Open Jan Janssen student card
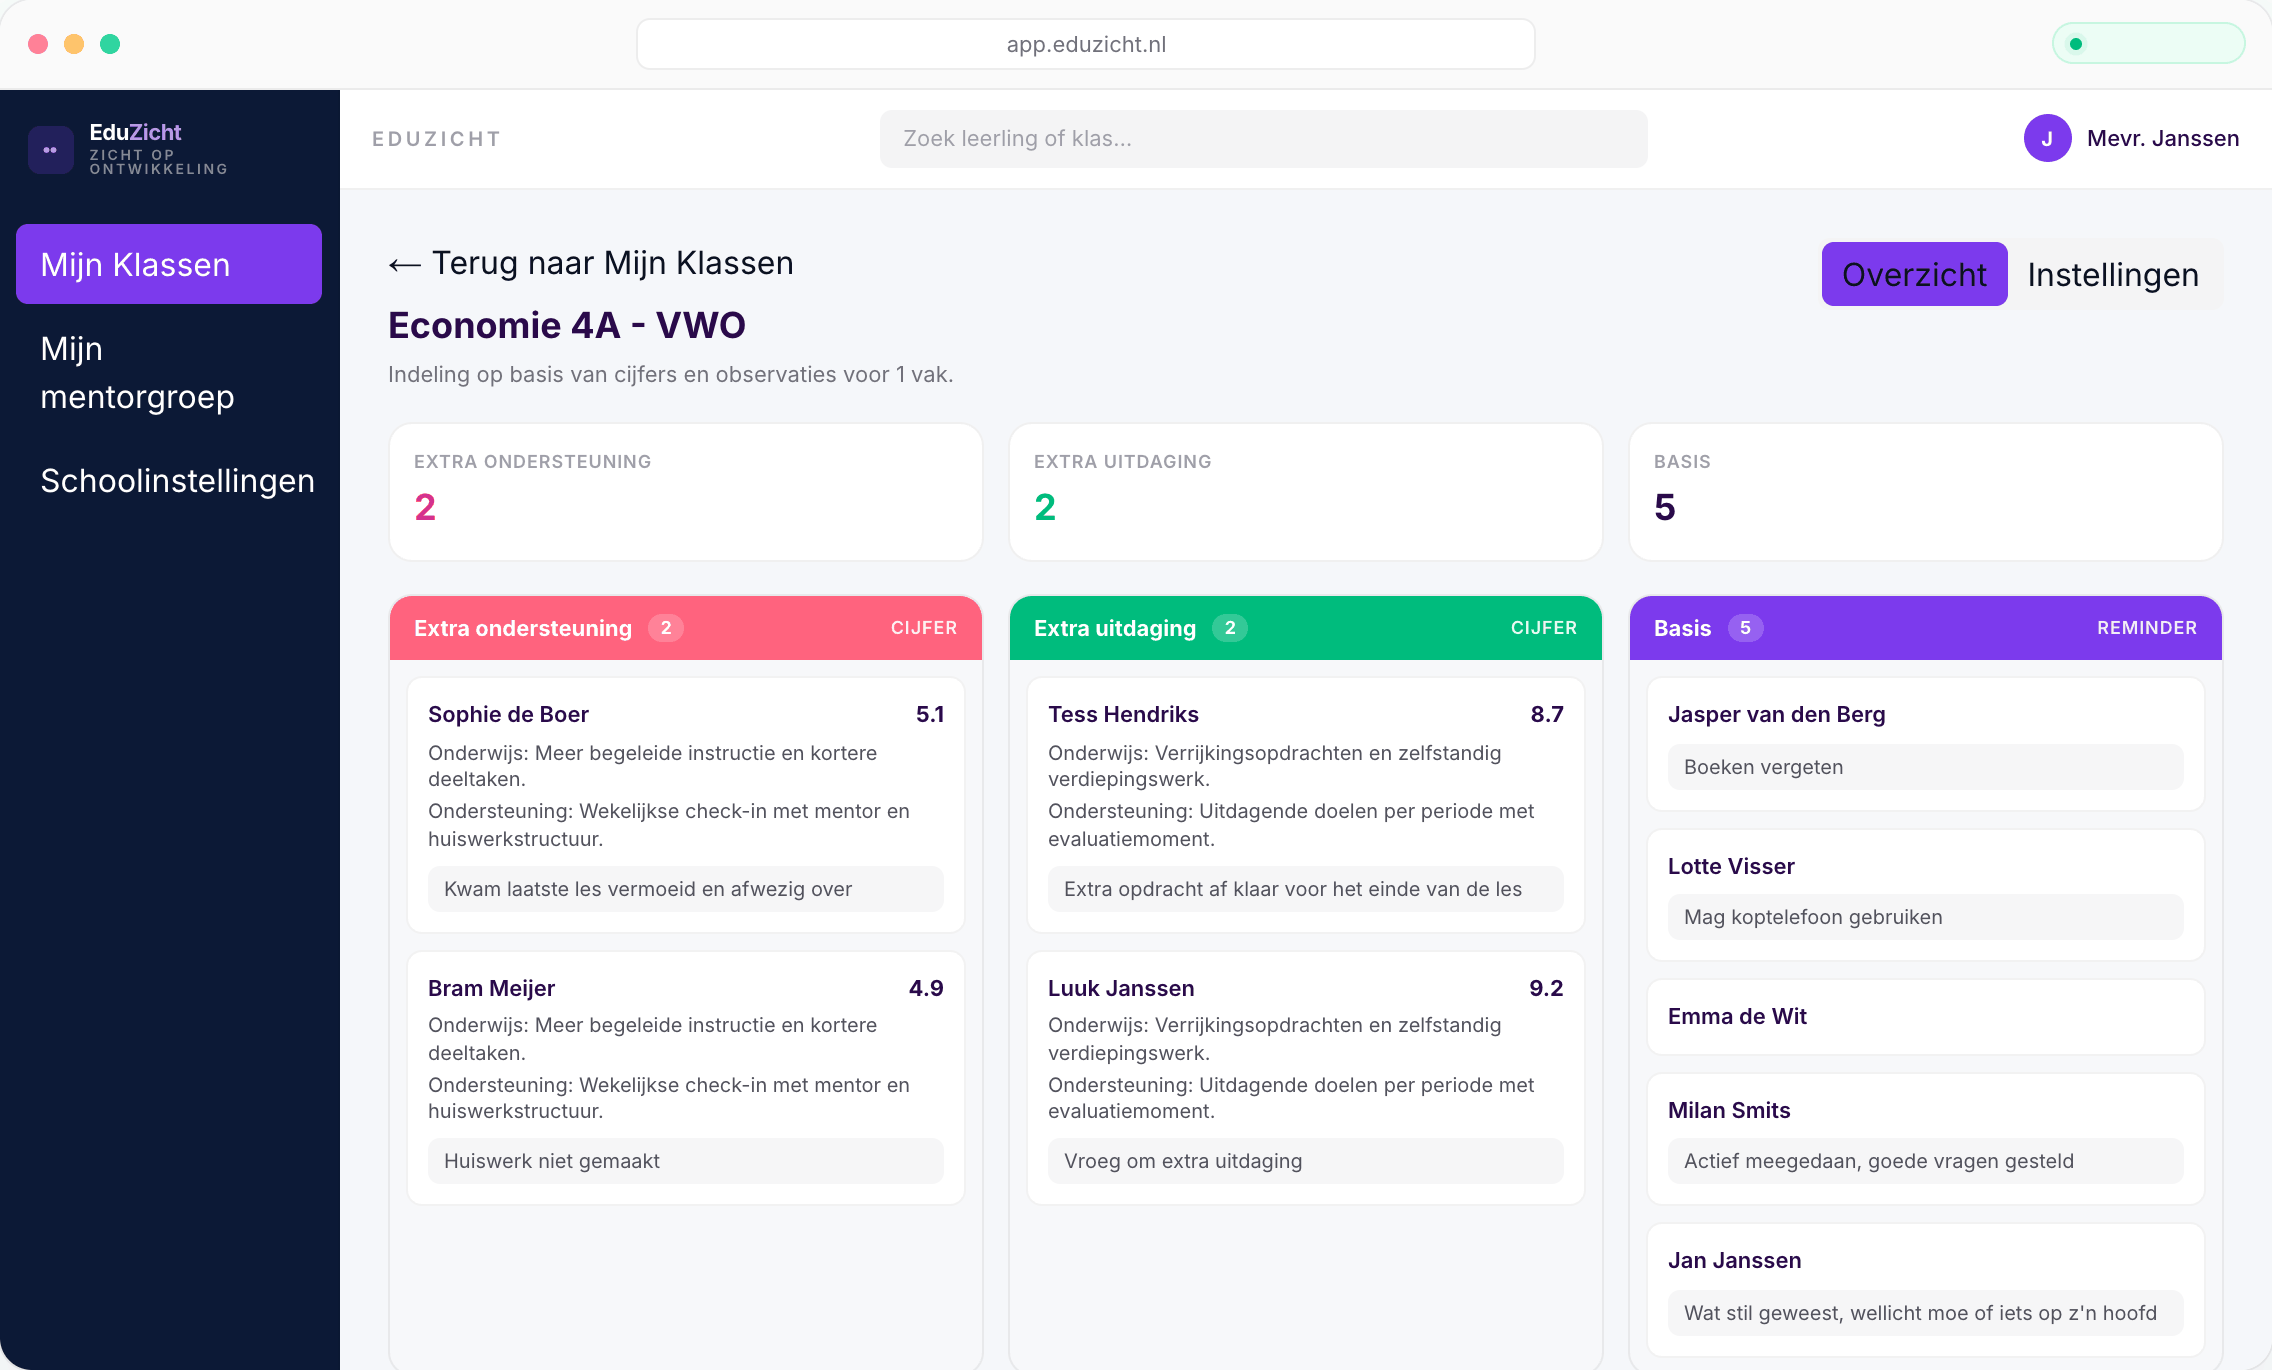This screenshot has height=1370, width=2272. pos(1926,1290)
